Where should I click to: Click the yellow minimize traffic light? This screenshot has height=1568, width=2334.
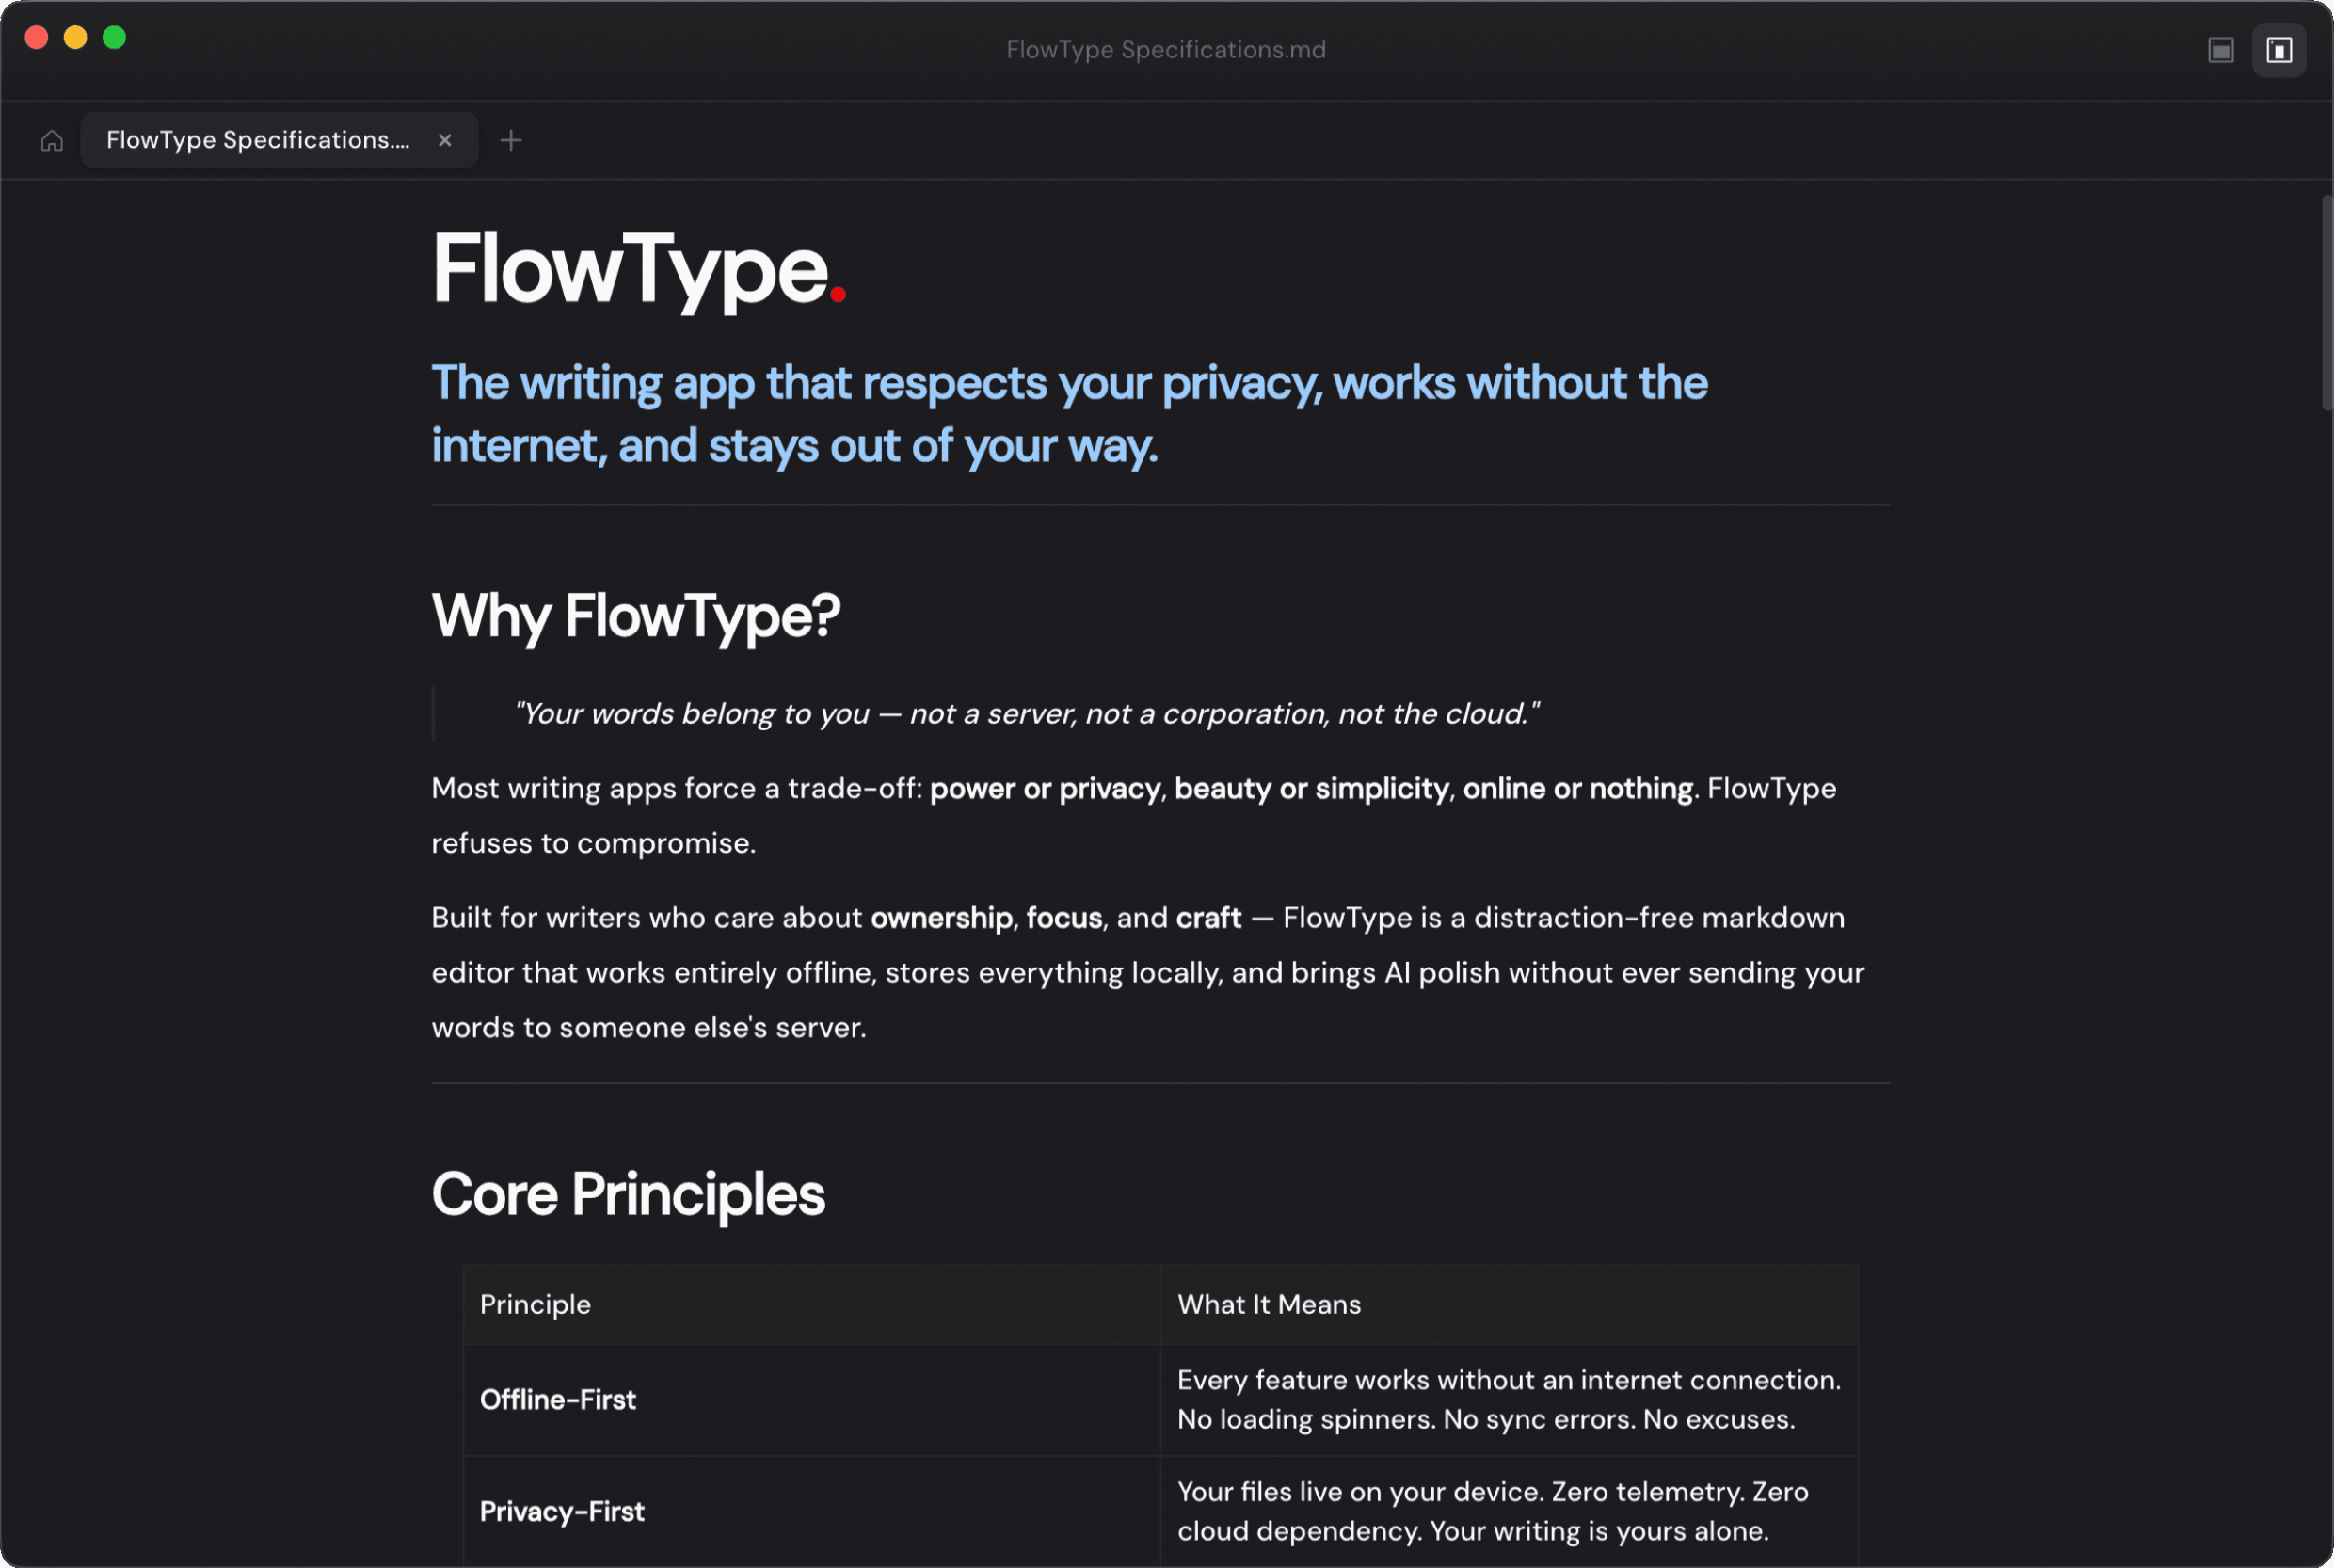click(75, 37)
